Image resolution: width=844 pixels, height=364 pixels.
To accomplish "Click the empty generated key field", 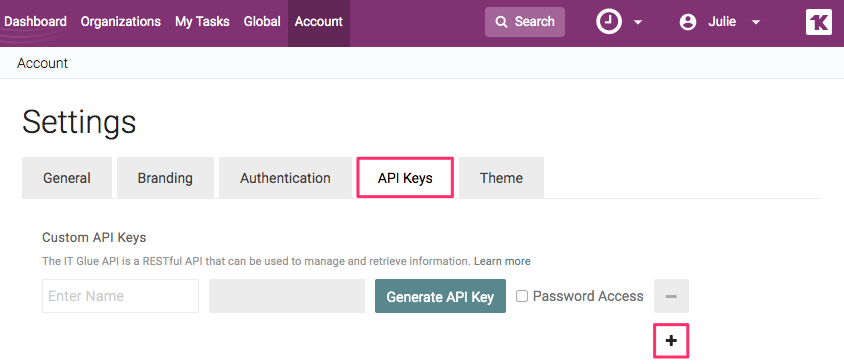I will 287,296.
